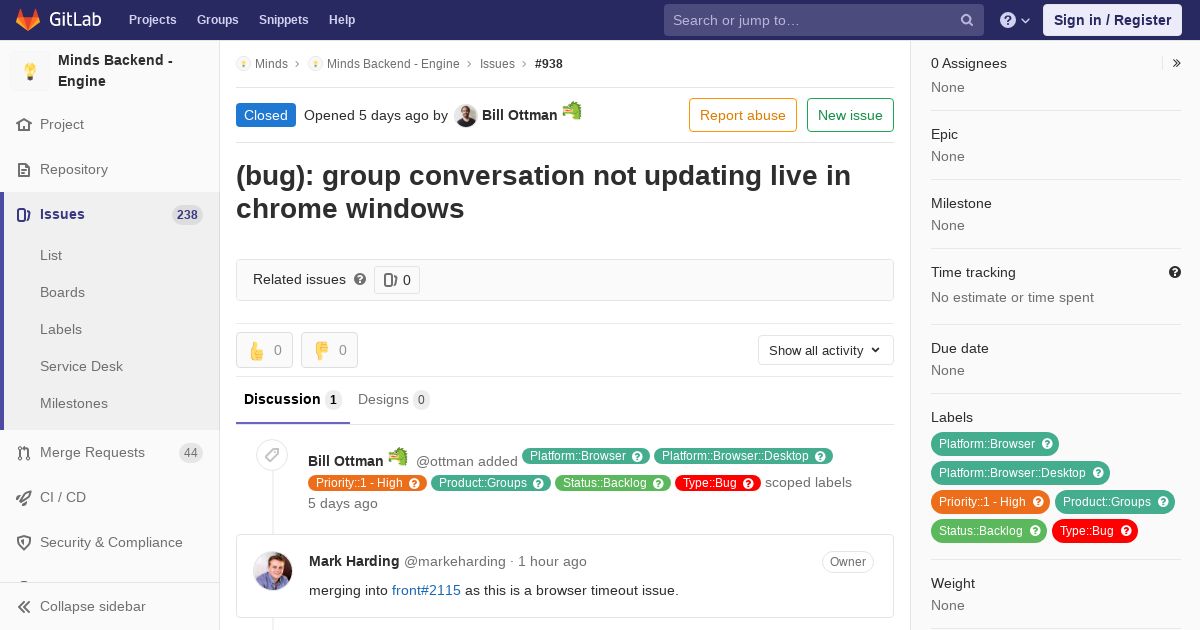The height and width of the screenshot is (630, 1200).
Task: Give a thumbs up reaction
Action: pos(265,350)
